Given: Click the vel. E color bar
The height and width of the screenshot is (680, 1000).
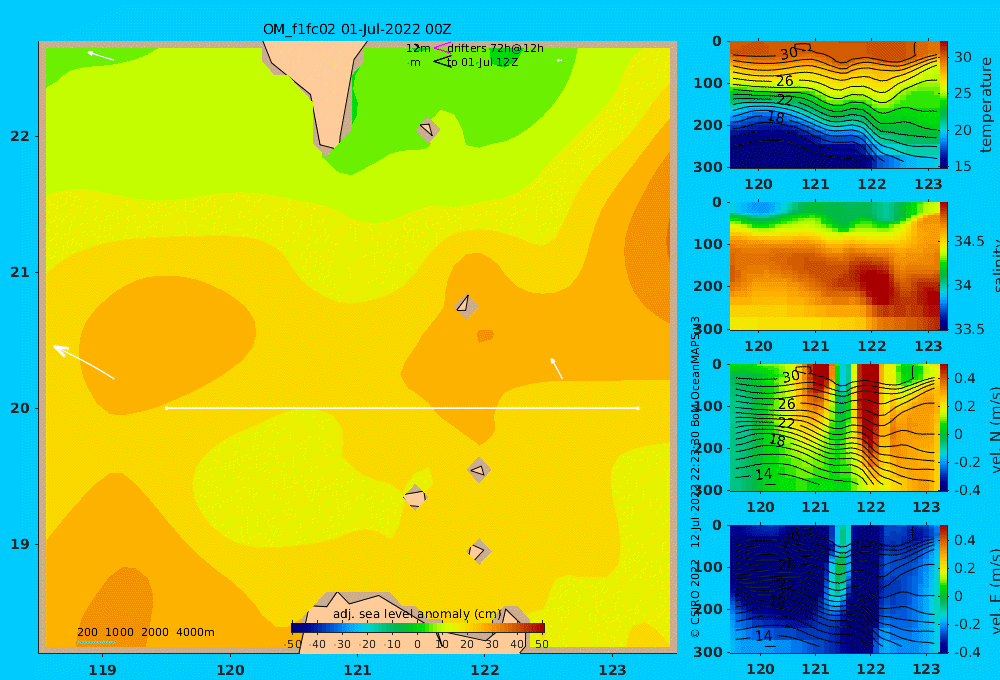Looking at the screenshot, I should pos(943,589).
